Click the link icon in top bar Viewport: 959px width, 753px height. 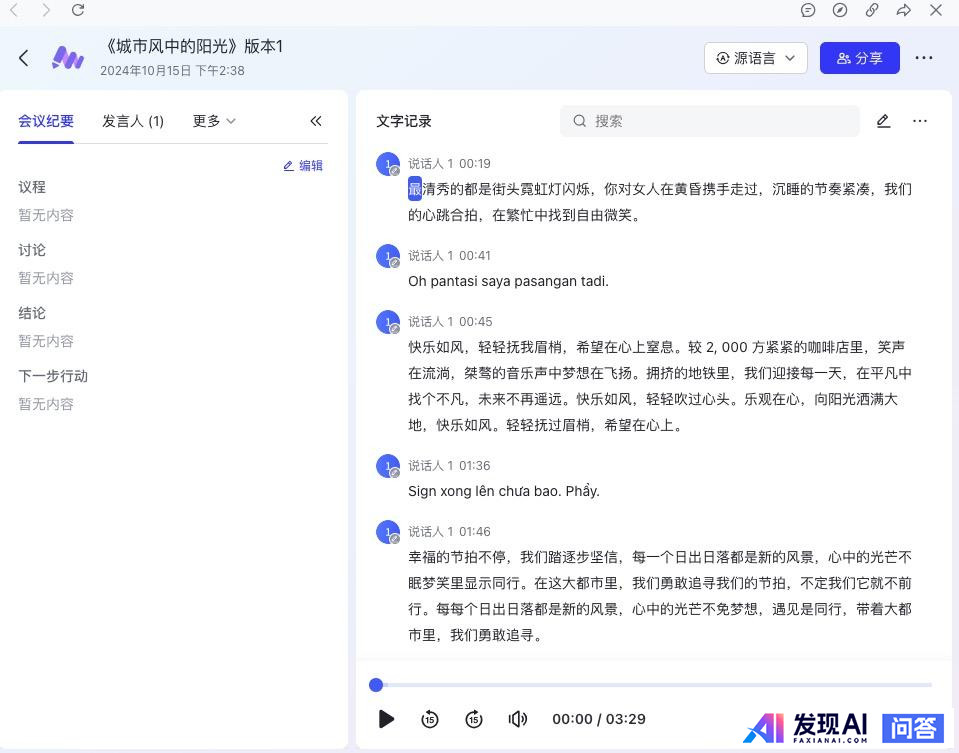pyautogui.click(x=872, y=10)
